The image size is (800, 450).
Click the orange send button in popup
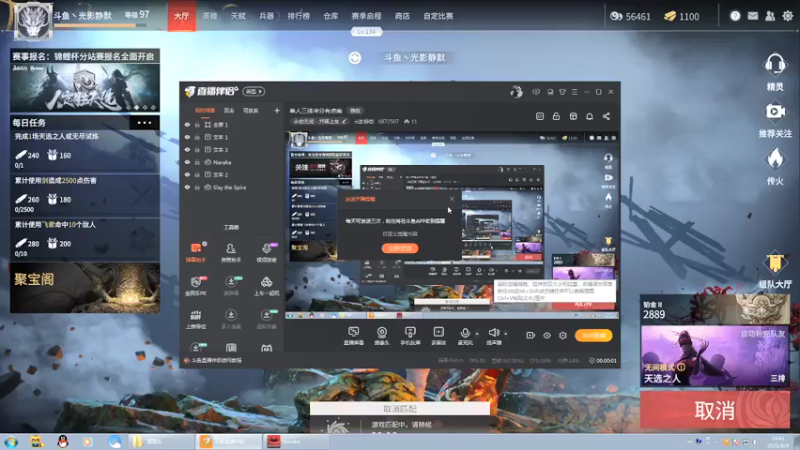(x=400, y=248)
